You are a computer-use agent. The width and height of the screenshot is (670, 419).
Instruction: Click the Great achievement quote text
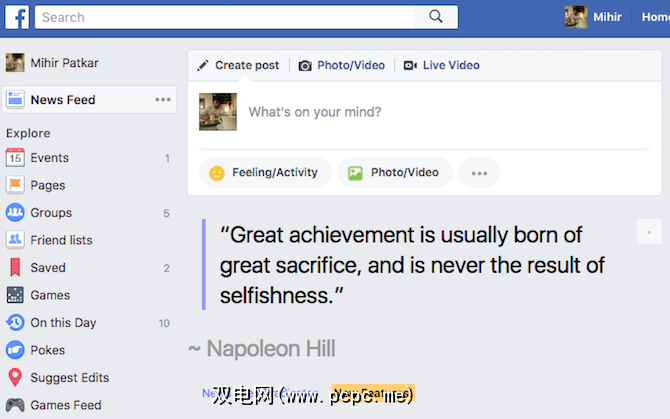pos(412,265)
